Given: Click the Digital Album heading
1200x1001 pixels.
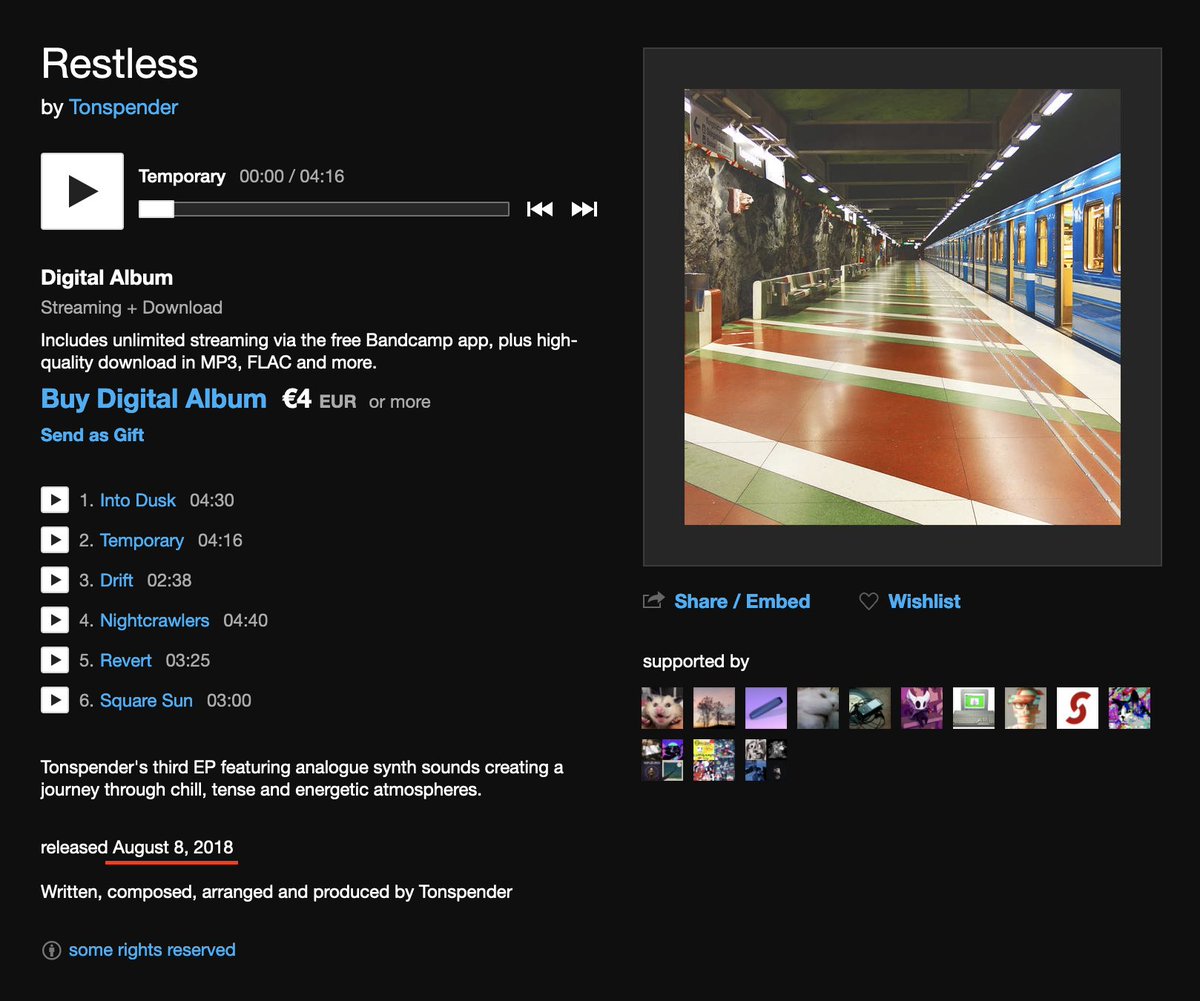Looking at the screenshot, I should point(107,278).
